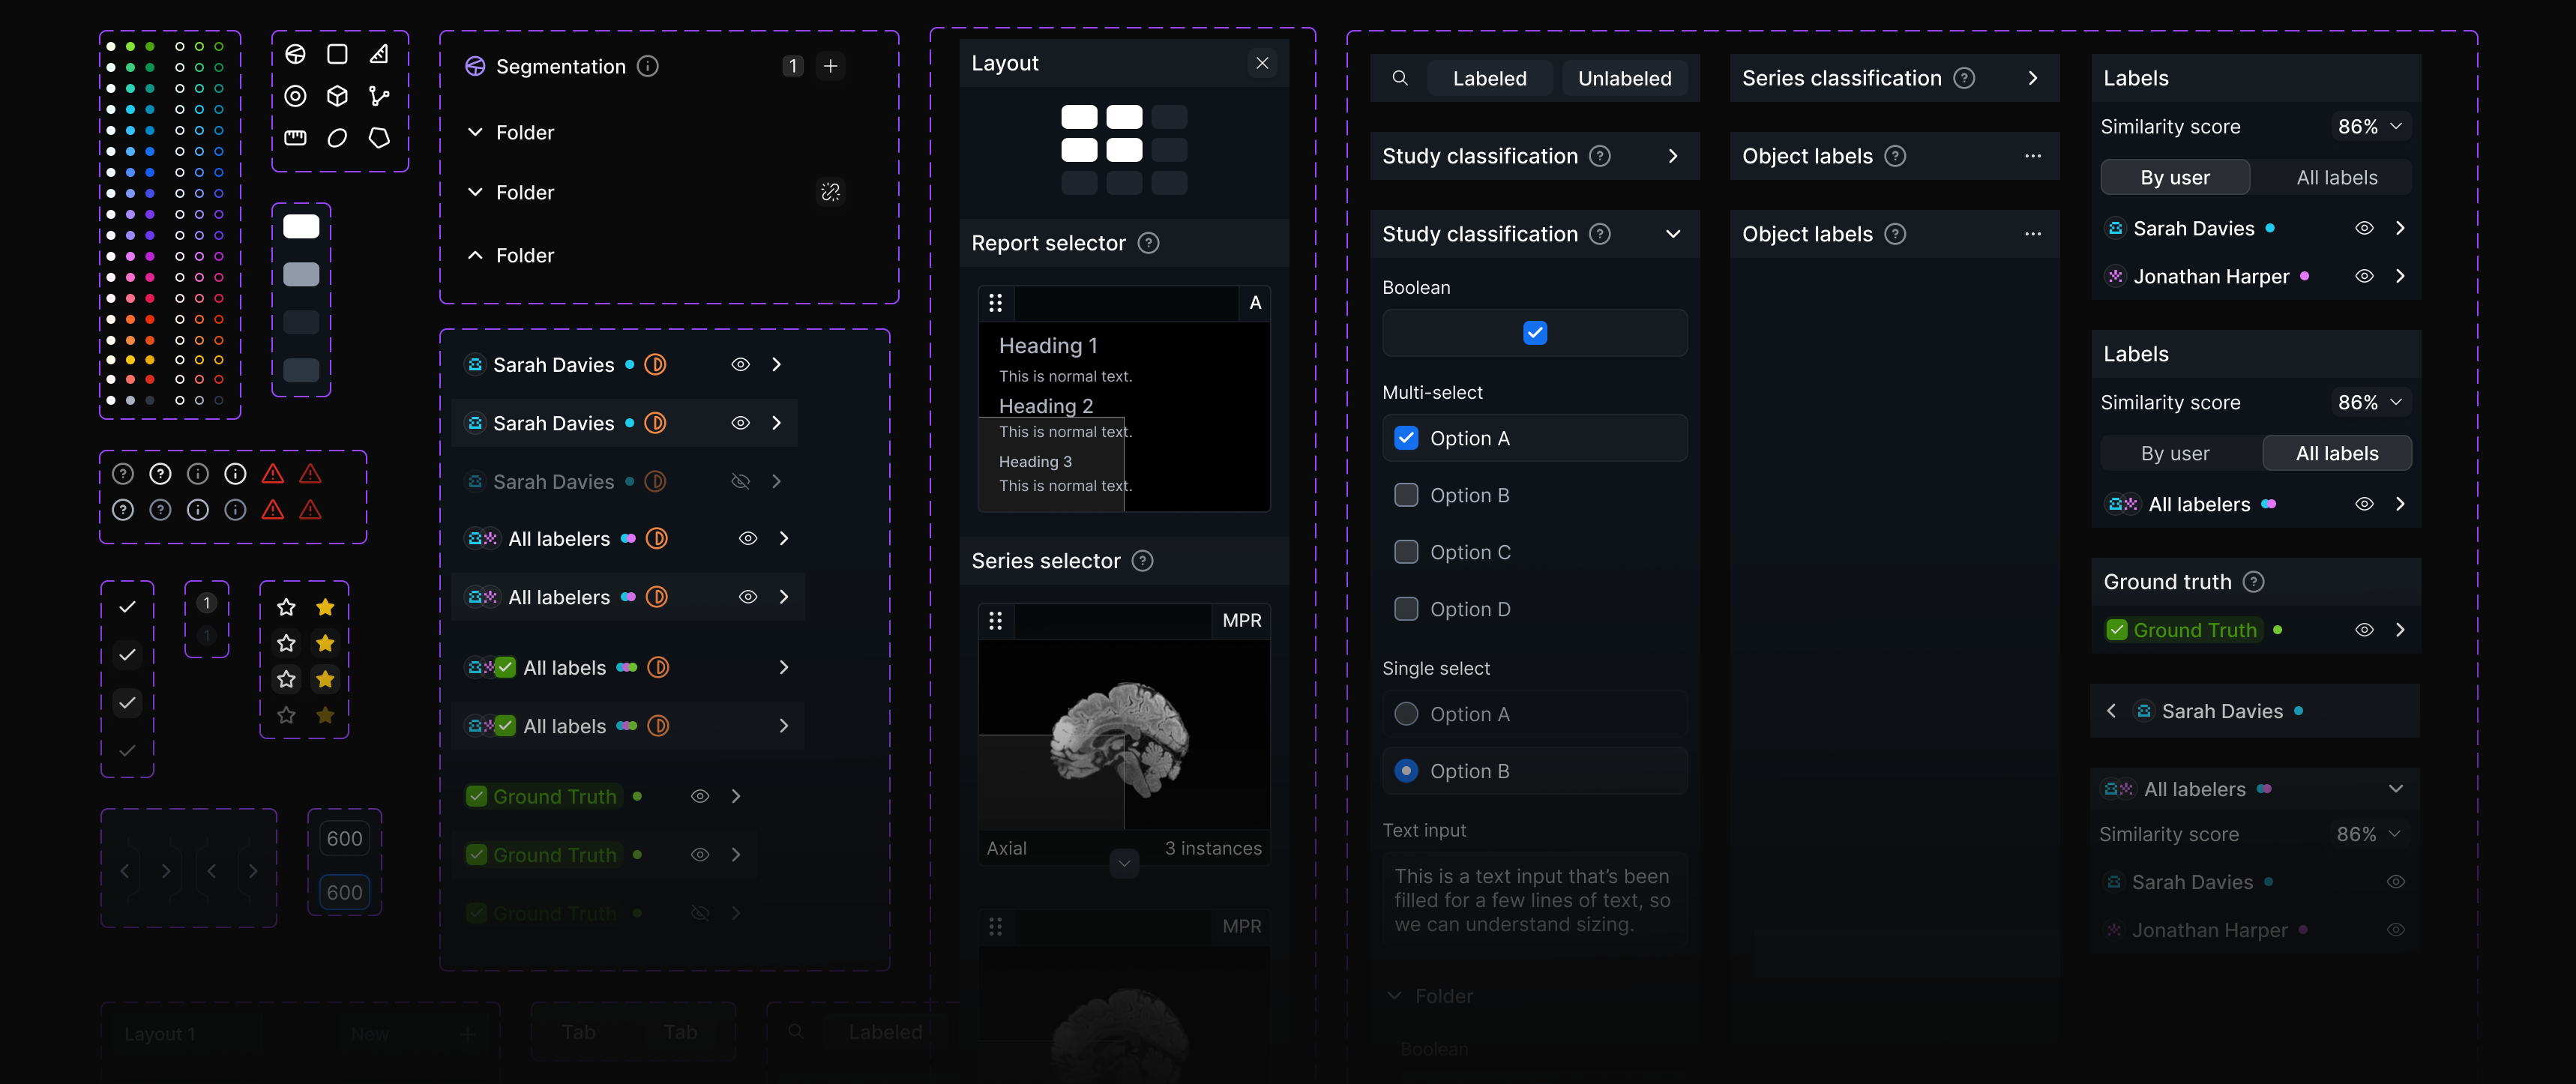The height and width of the screenshot is (1084, 2576).
Task: Click the dimmed yellow star
Action: coord(325,715)
